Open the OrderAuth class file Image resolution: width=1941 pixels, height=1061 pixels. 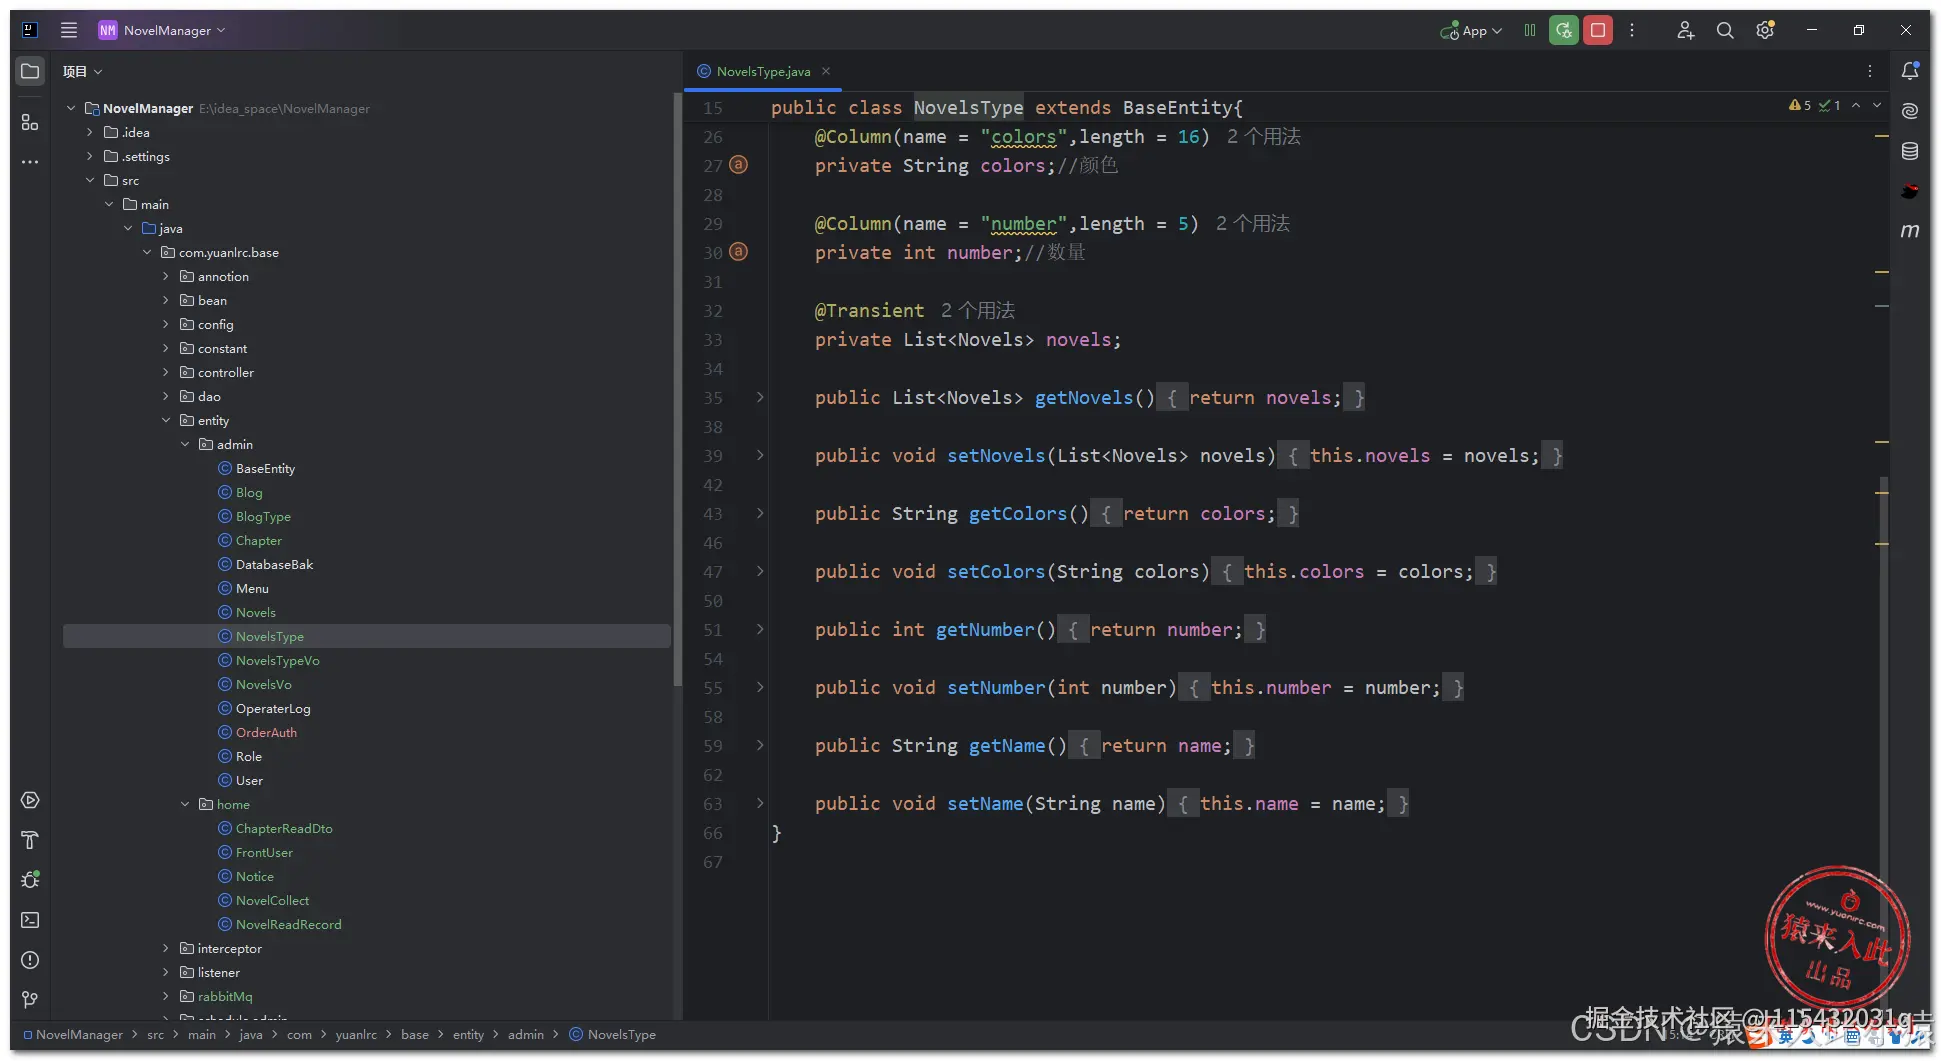pos(266,732)
